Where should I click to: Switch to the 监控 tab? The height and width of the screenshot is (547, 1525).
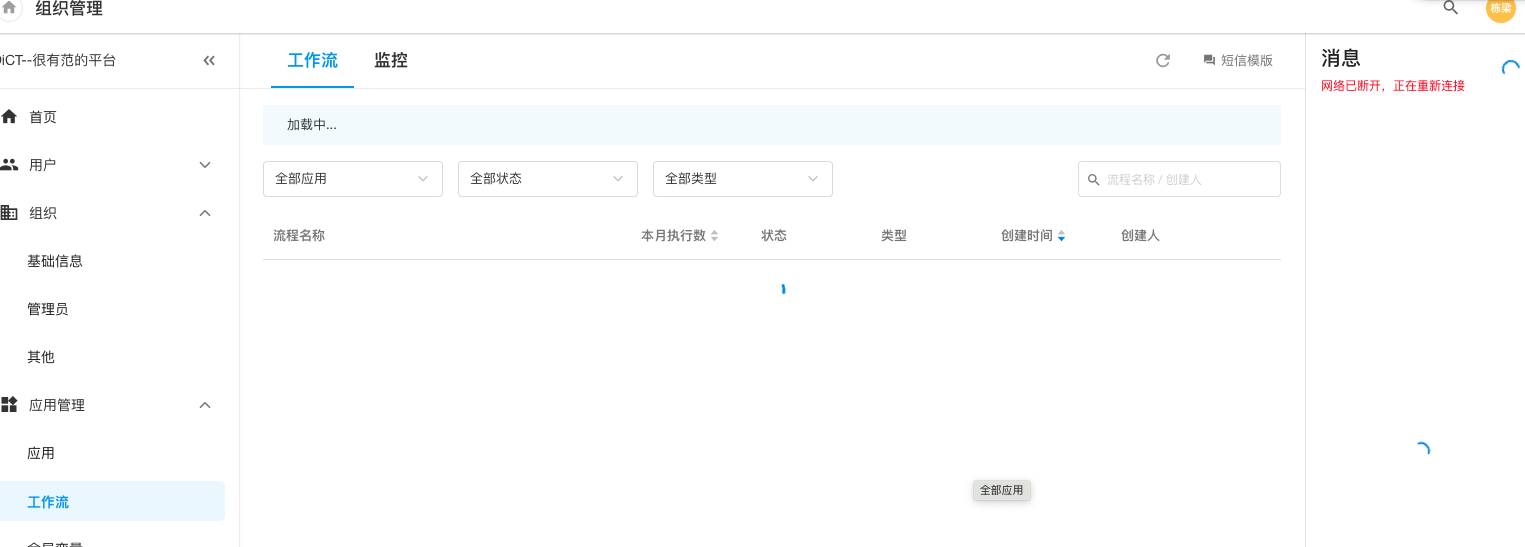[x=391, y=60]
